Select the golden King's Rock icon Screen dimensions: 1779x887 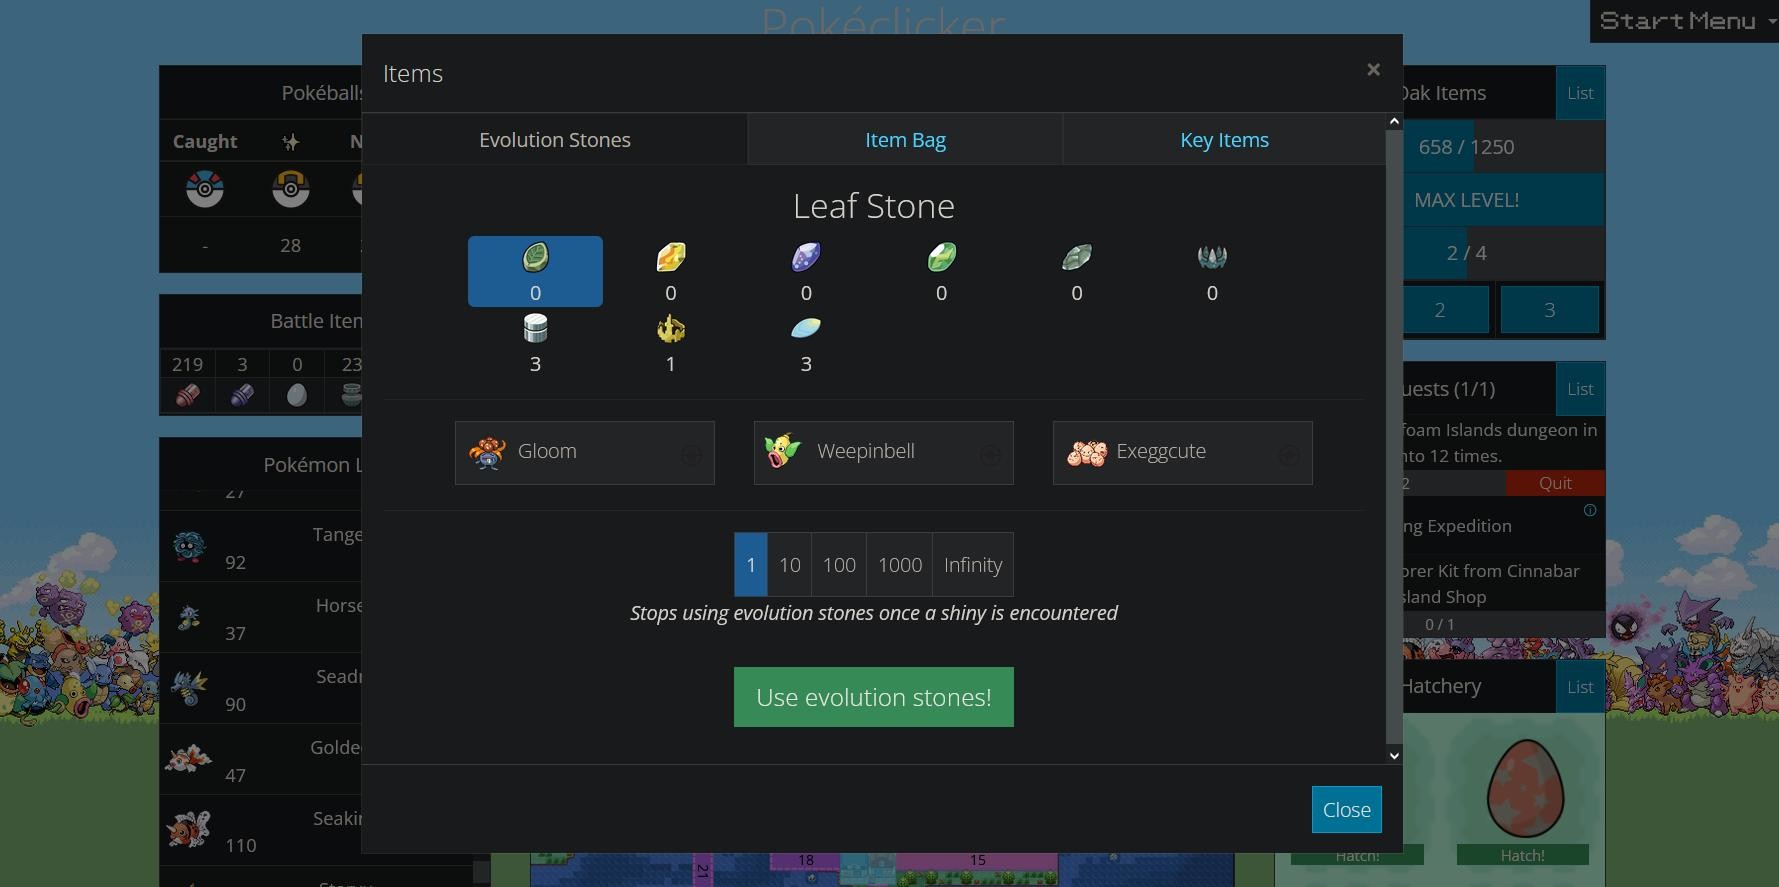(x=670, y=330)
